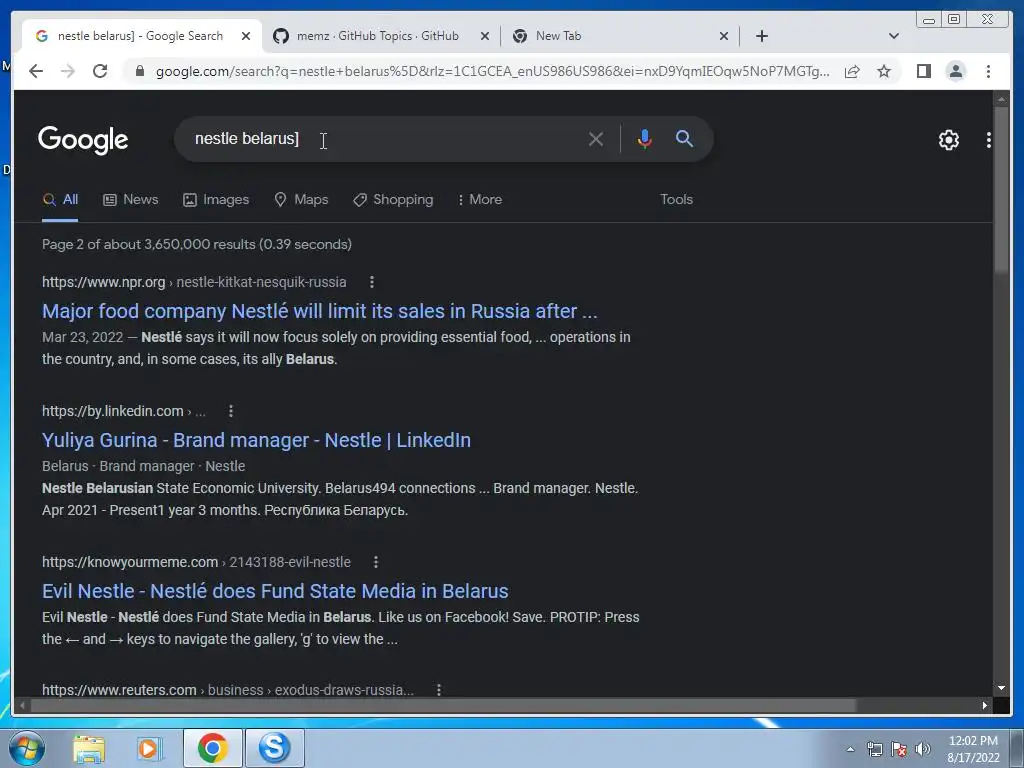This screenshot has height=768, width=1024.
Task: Show hidden system tray icons
Action: coord(850,749)
